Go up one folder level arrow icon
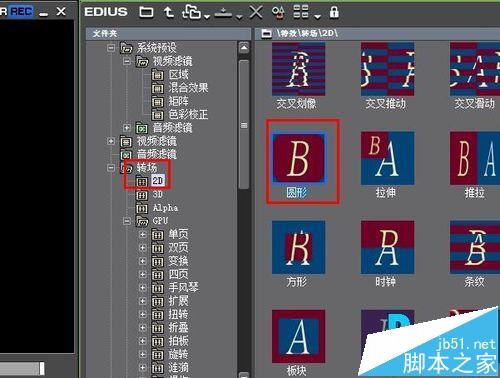Screen dimensions: 500x378 [169, 12]
